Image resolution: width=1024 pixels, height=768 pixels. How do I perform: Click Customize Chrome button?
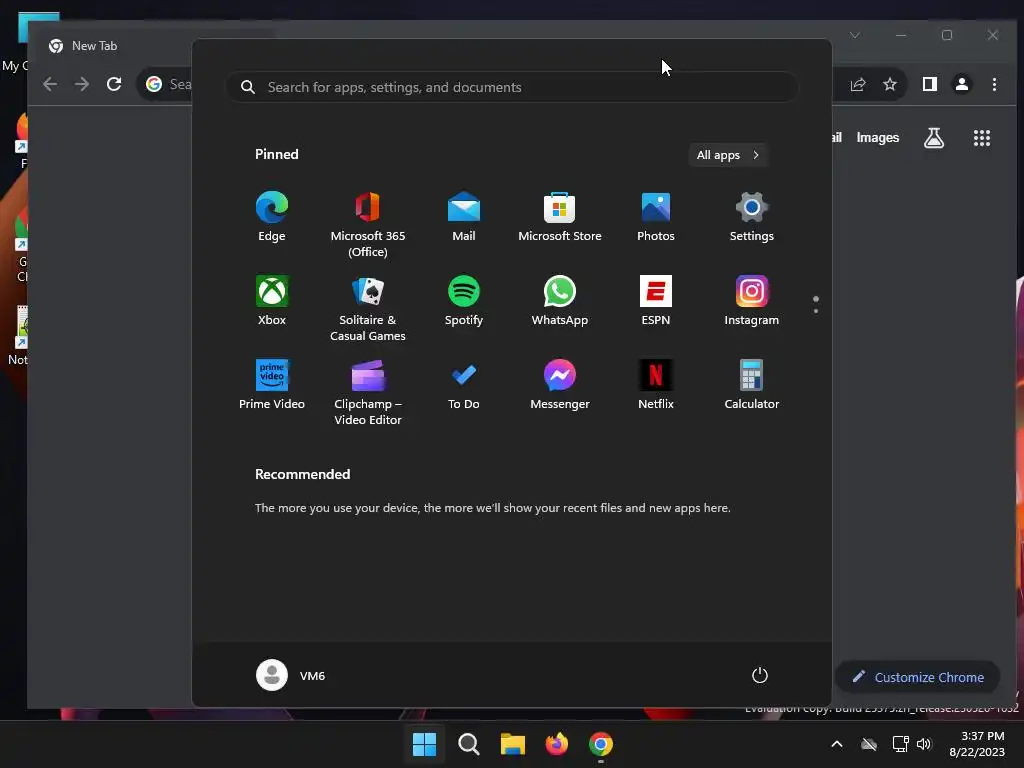pos(918,677)
